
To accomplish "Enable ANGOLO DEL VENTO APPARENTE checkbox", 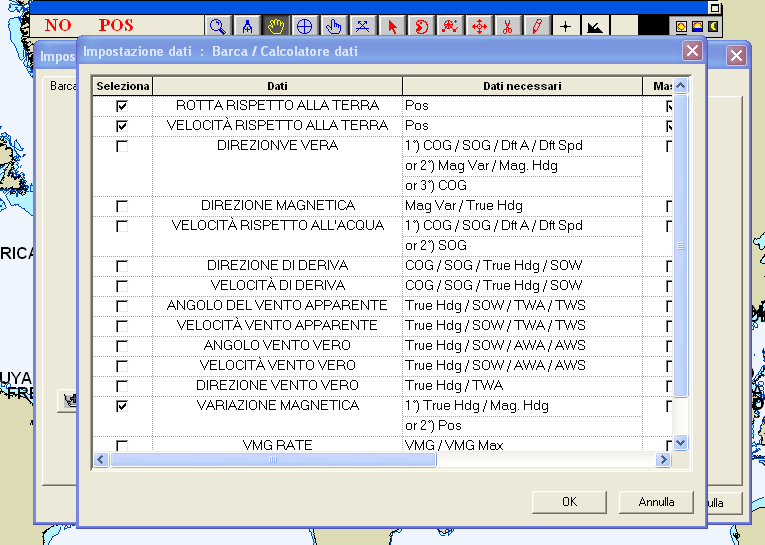I will pos(122,306).
